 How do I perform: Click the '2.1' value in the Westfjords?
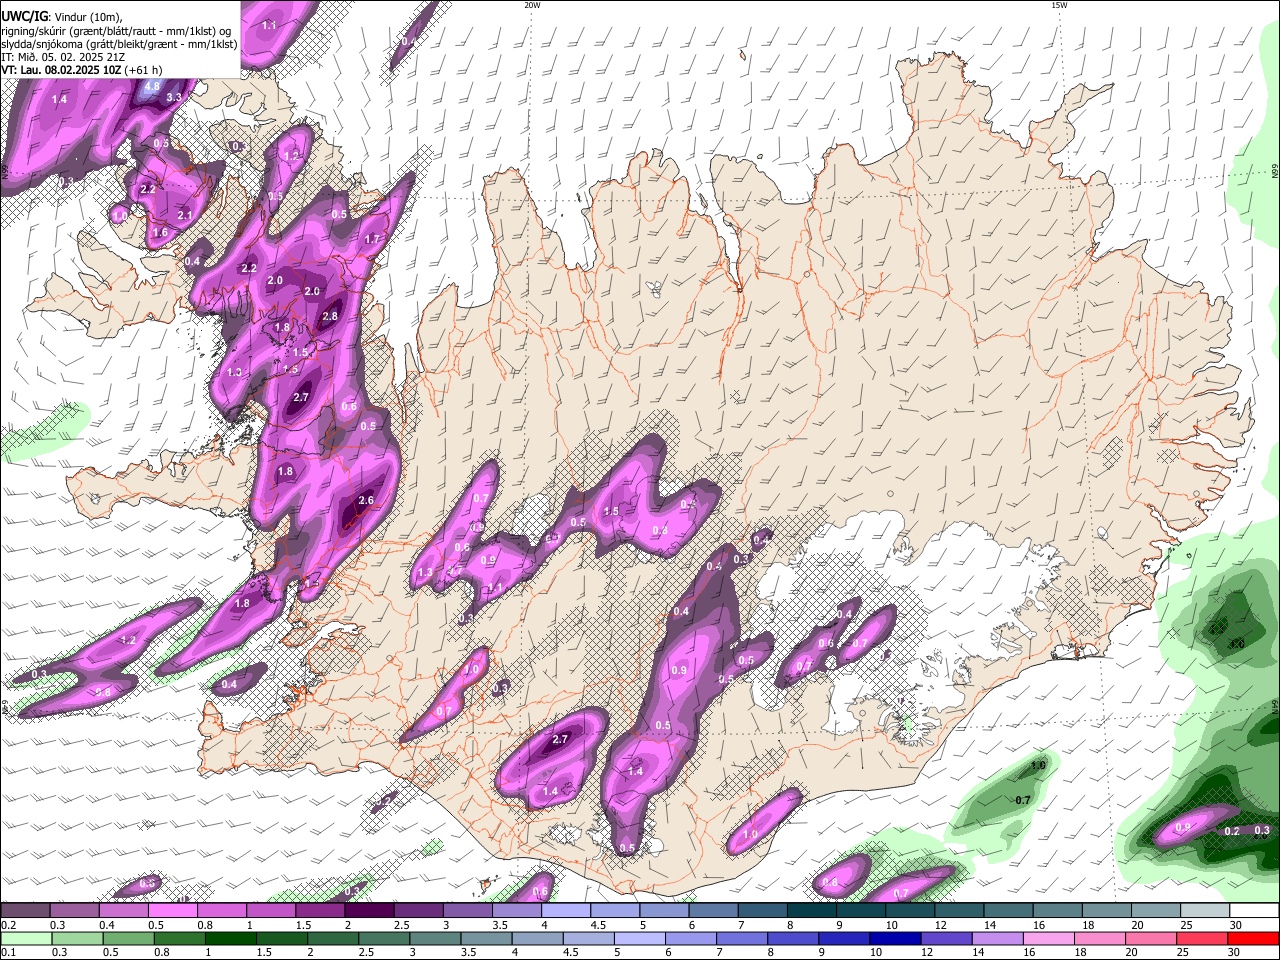click(185, 215)
